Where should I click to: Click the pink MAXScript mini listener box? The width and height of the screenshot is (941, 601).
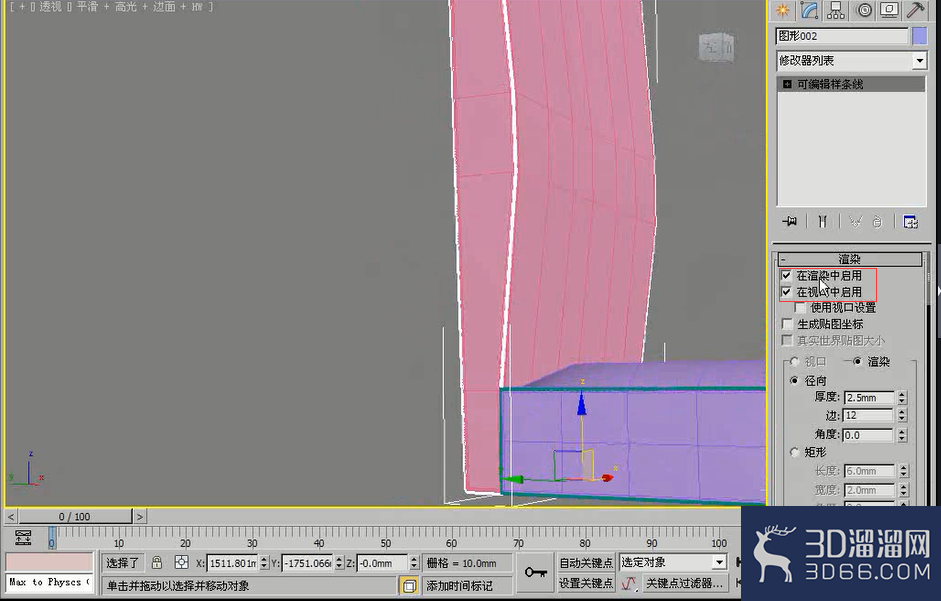click(50, 562)
